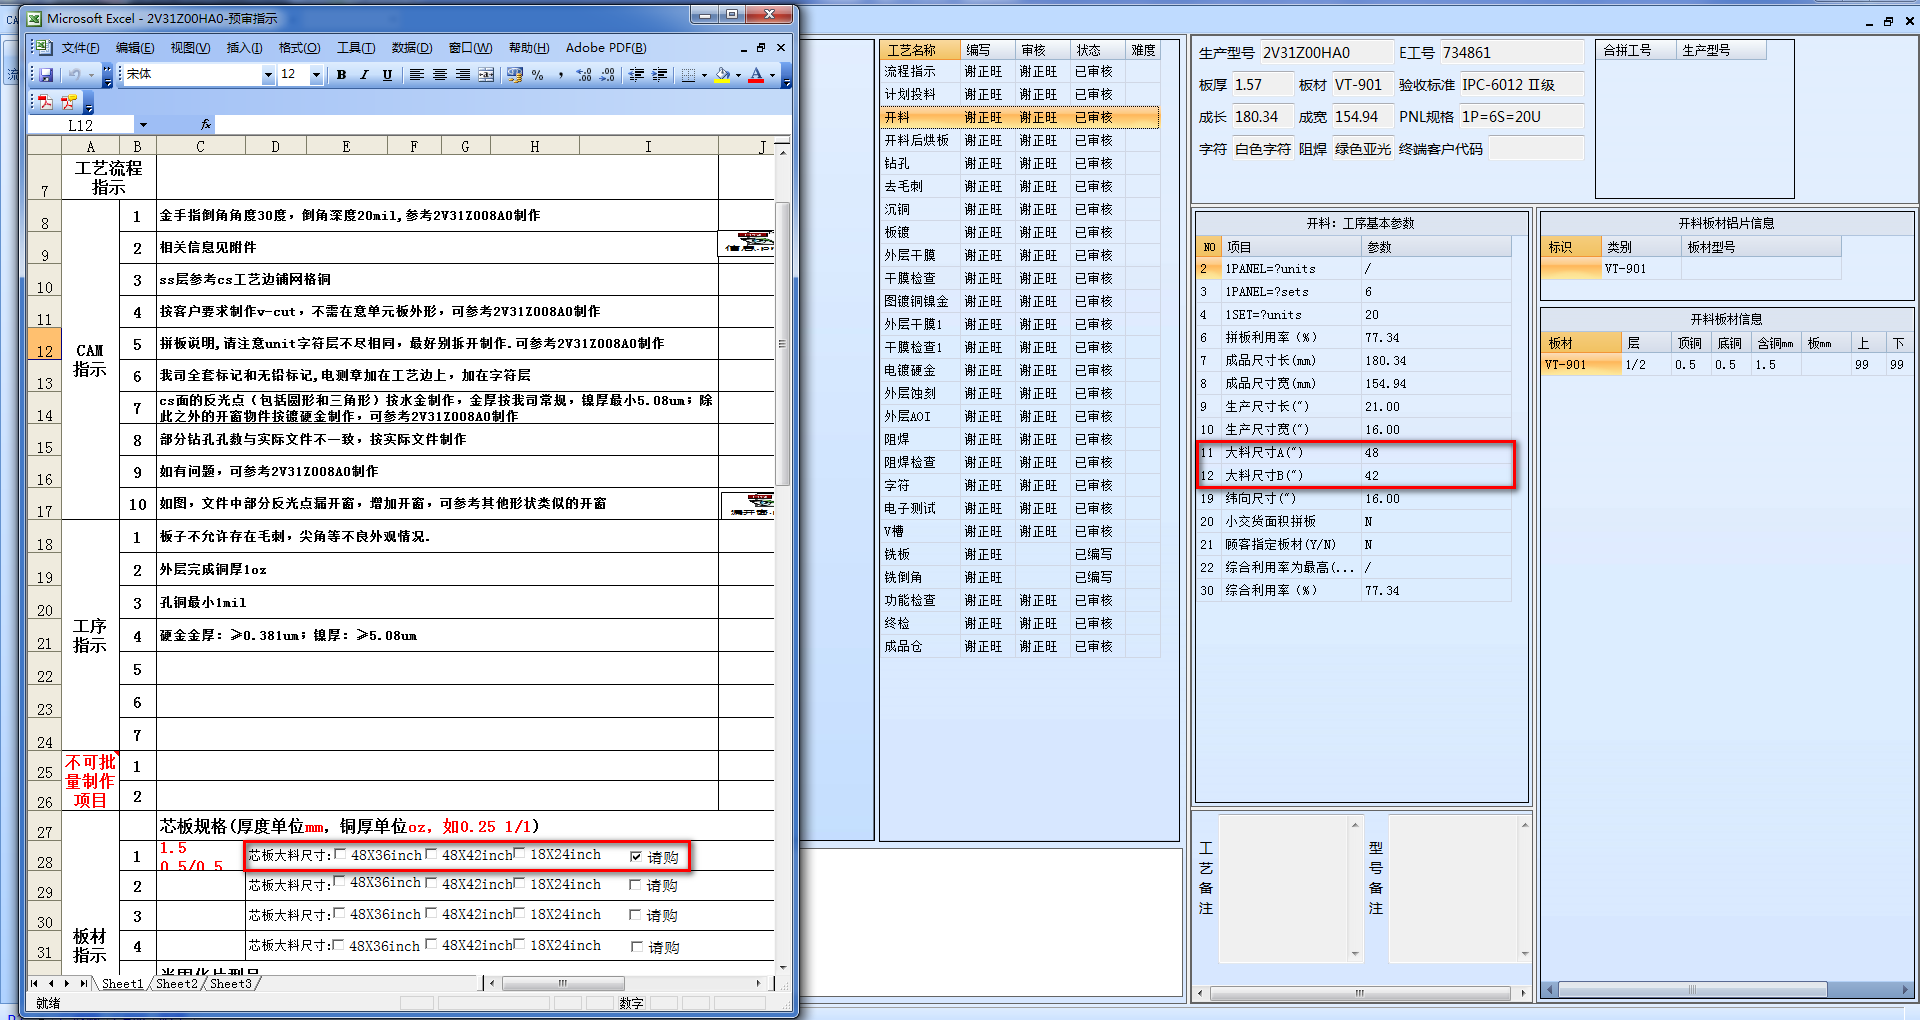Open the PDF toolbar options arrow
The width and height of the screenshot is (1920, 1020).
(x=88, y=102)
